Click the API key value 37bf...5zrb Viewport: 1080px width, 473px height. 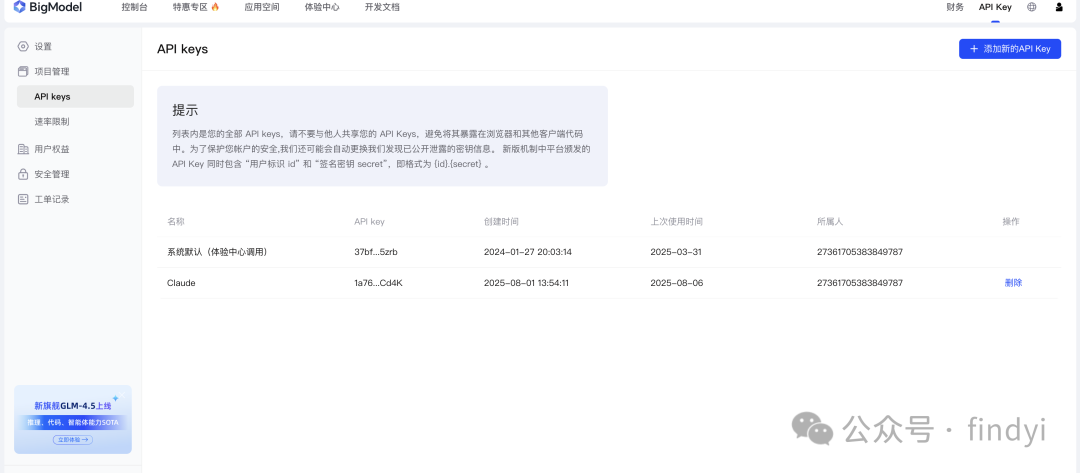click(x=376, y=252)
